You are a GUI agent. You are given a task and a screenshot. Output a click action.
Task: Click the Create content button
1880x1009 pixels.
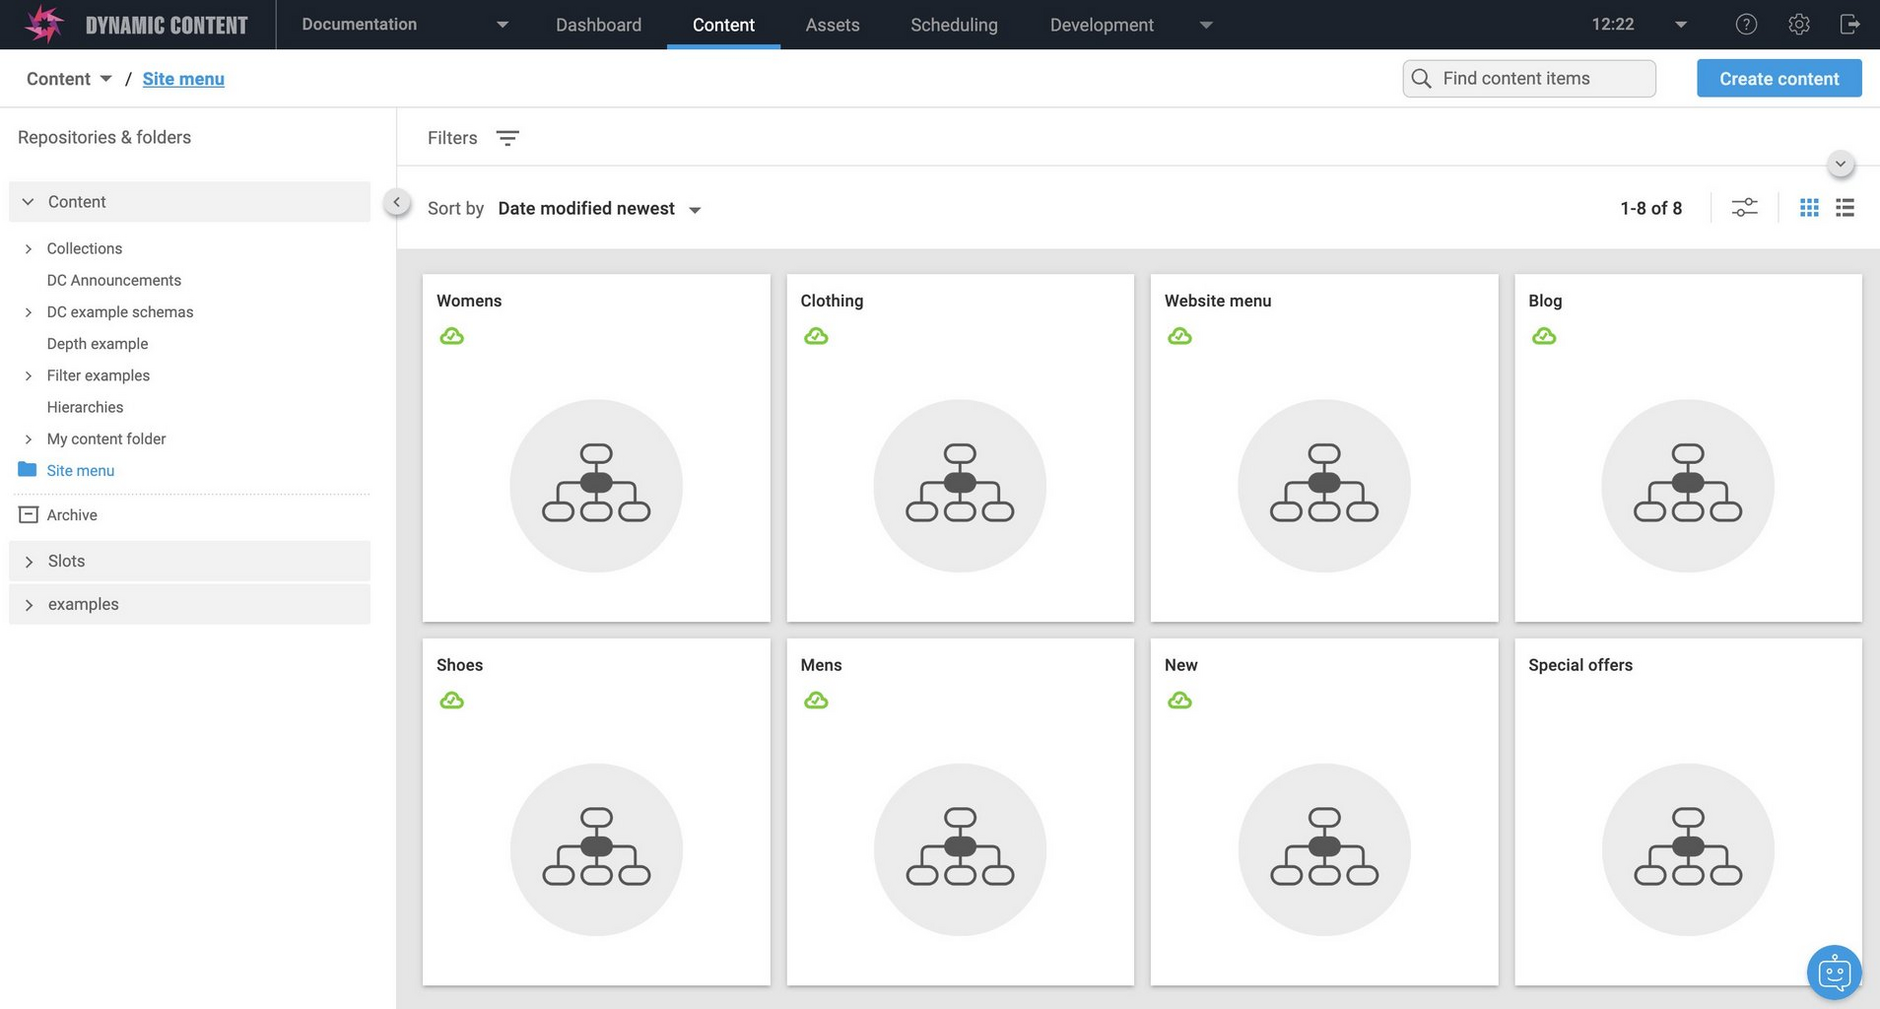click(1779, 78)
